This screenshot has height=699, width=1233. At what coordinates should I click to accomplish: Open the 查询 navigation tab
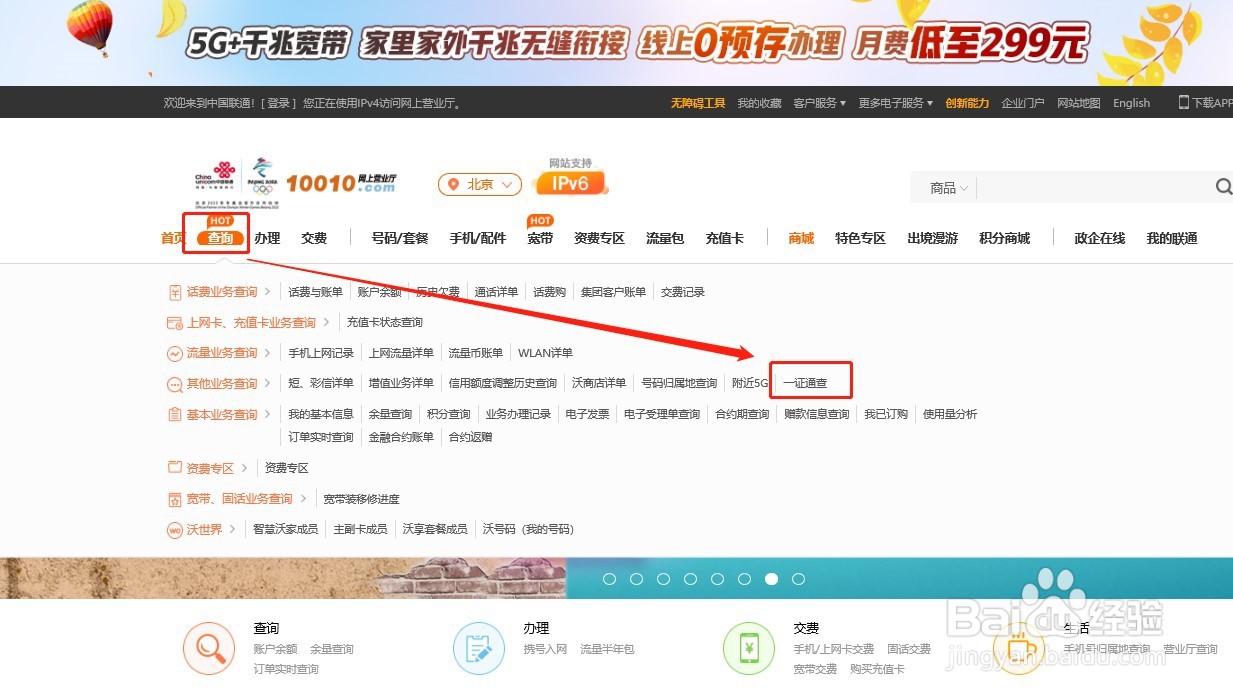(220, 238)
